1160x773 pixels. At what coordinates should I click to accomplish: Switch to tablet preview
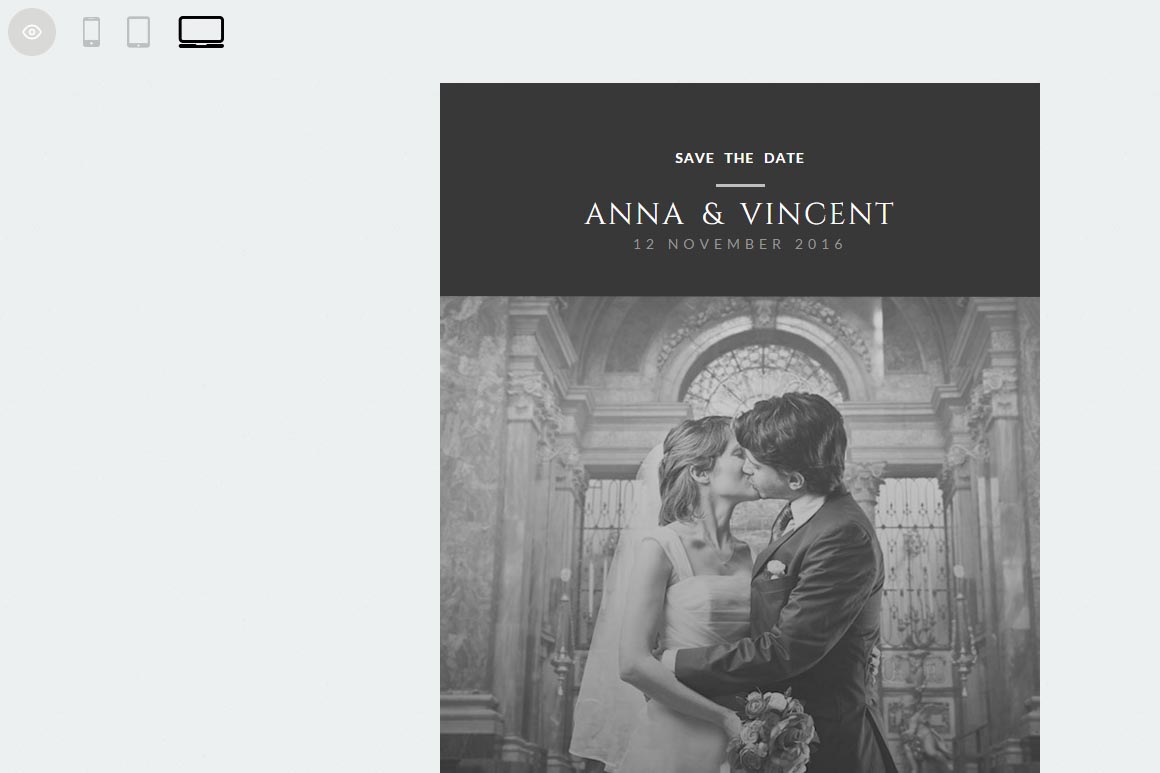[138, 32]
